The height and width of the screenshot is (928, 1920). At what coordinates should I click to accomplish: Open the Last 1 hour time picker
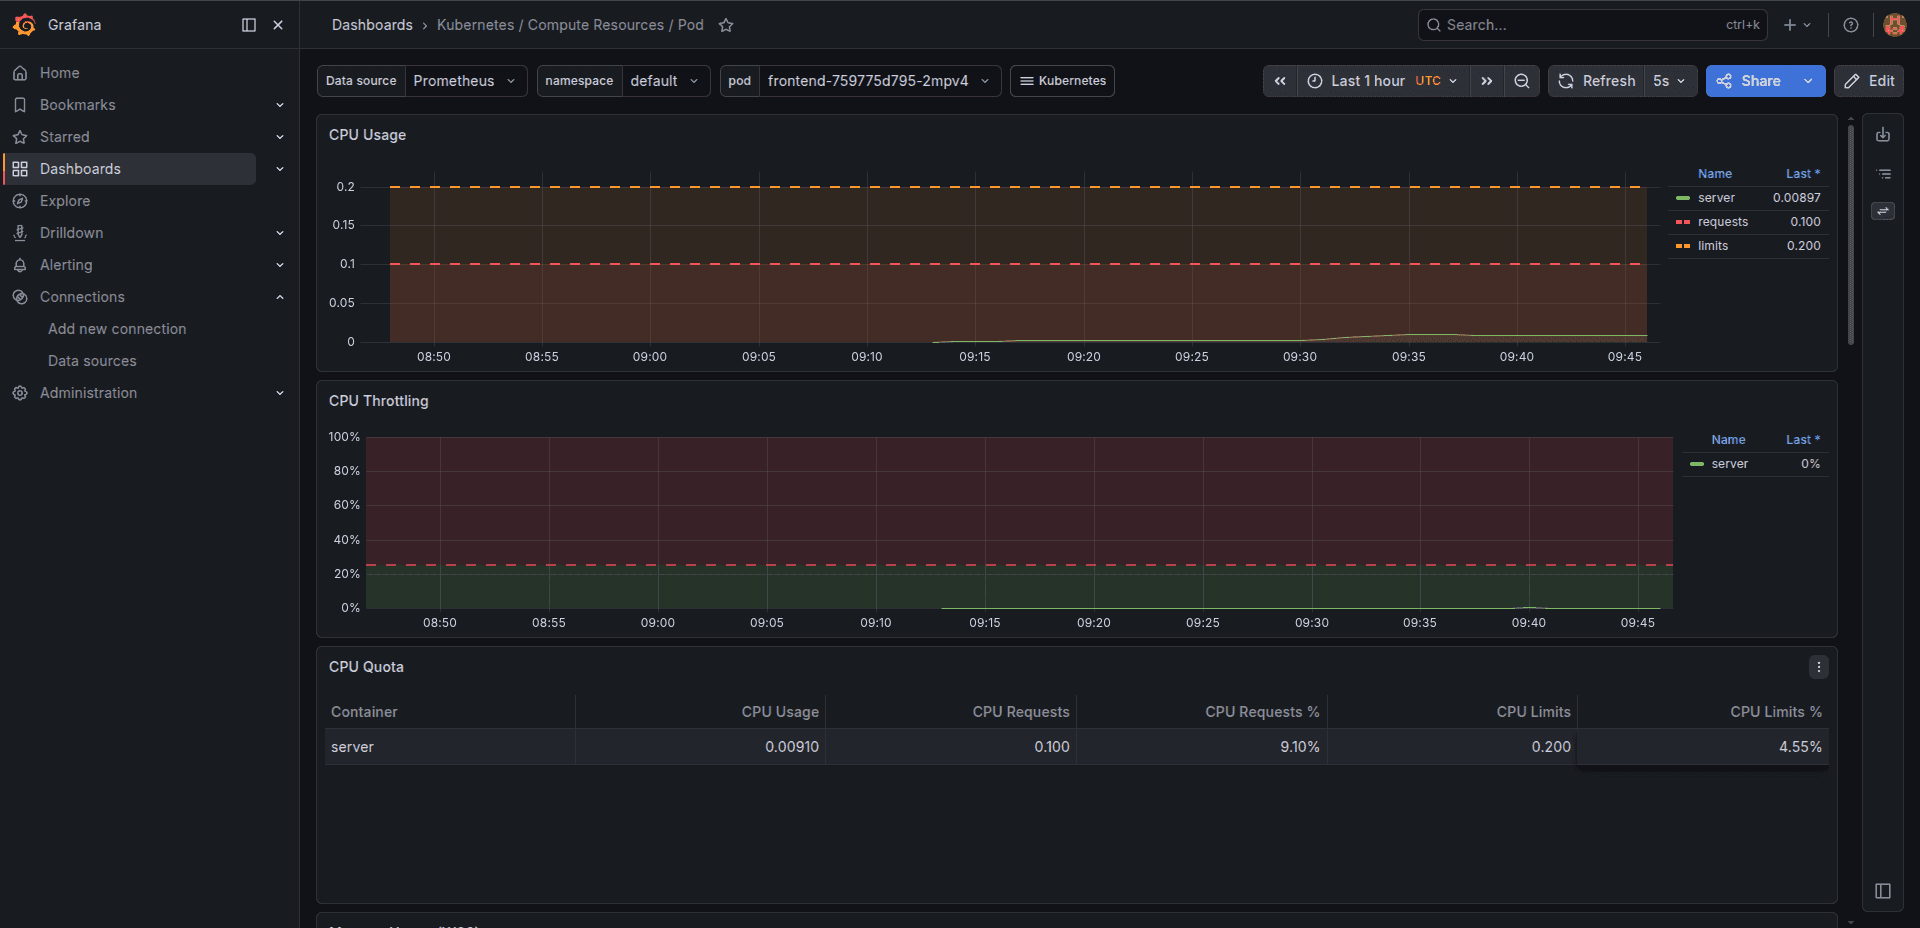coord(1384,81)
